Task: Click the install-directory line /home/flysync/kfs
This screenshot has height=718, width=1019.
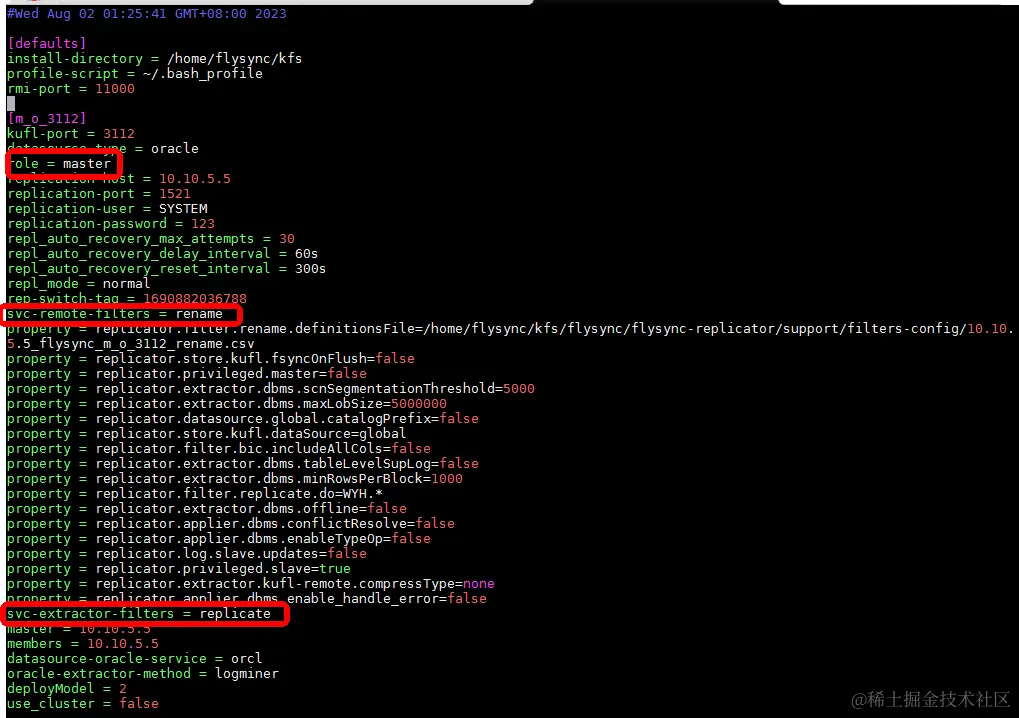Action: tap(154, 58)
